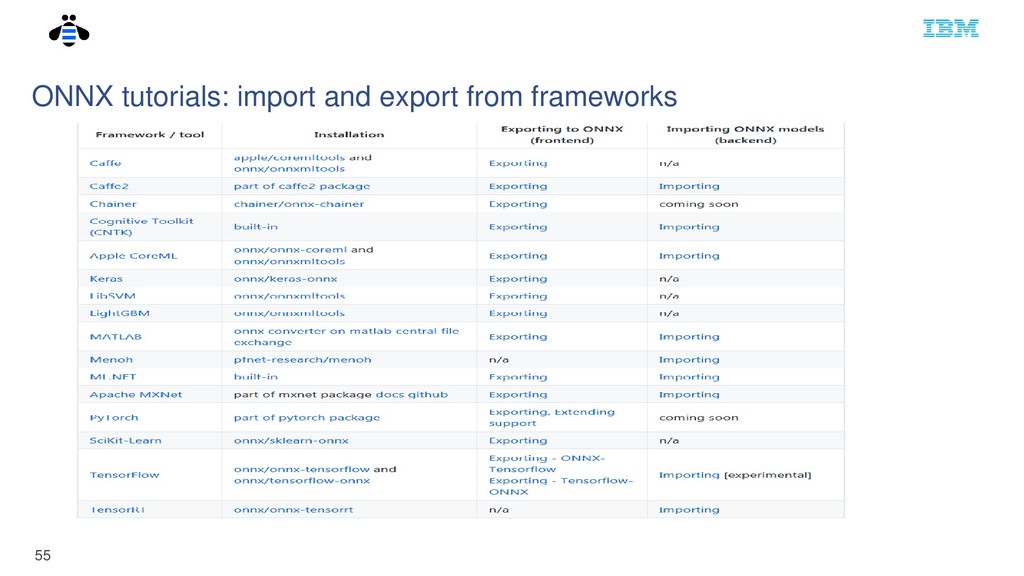Viewport: 1024px width, 576px height.
Task: Follow the chainer/onnx-chainer link
Action: tap(299, 204)
